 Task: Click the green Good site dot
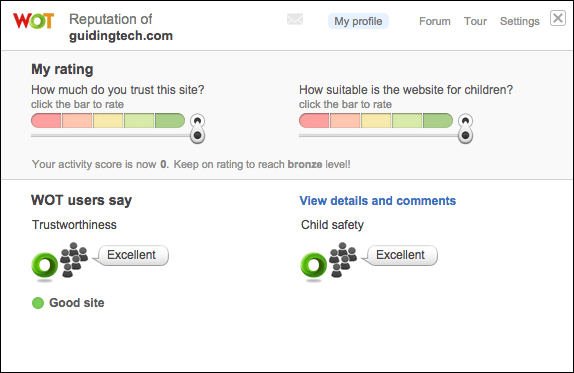click(x=38, y=303)
